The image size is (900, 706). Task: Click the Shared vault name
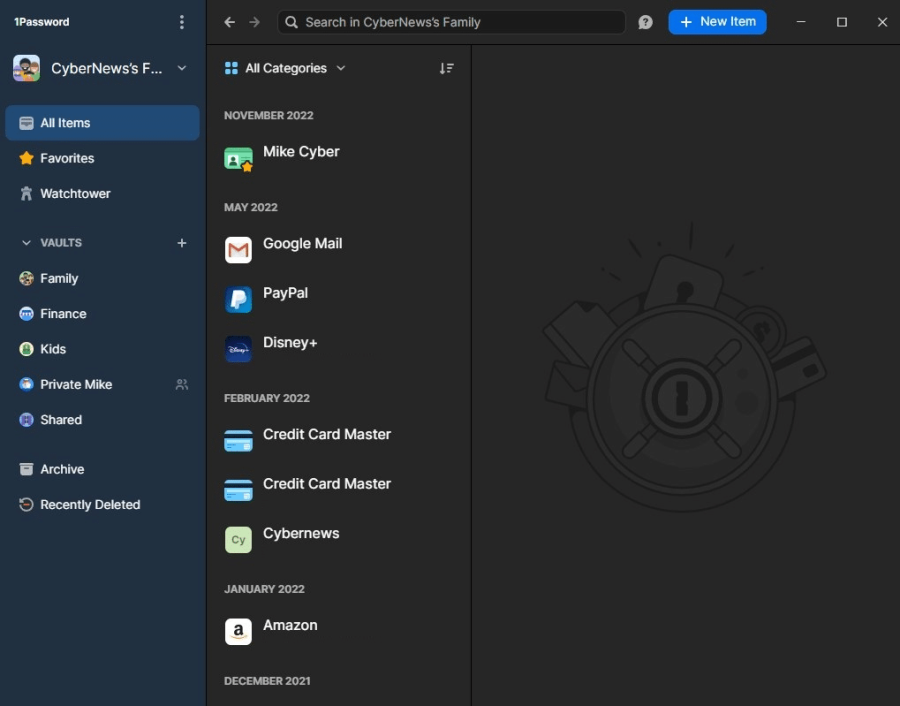tap(61, 420)
